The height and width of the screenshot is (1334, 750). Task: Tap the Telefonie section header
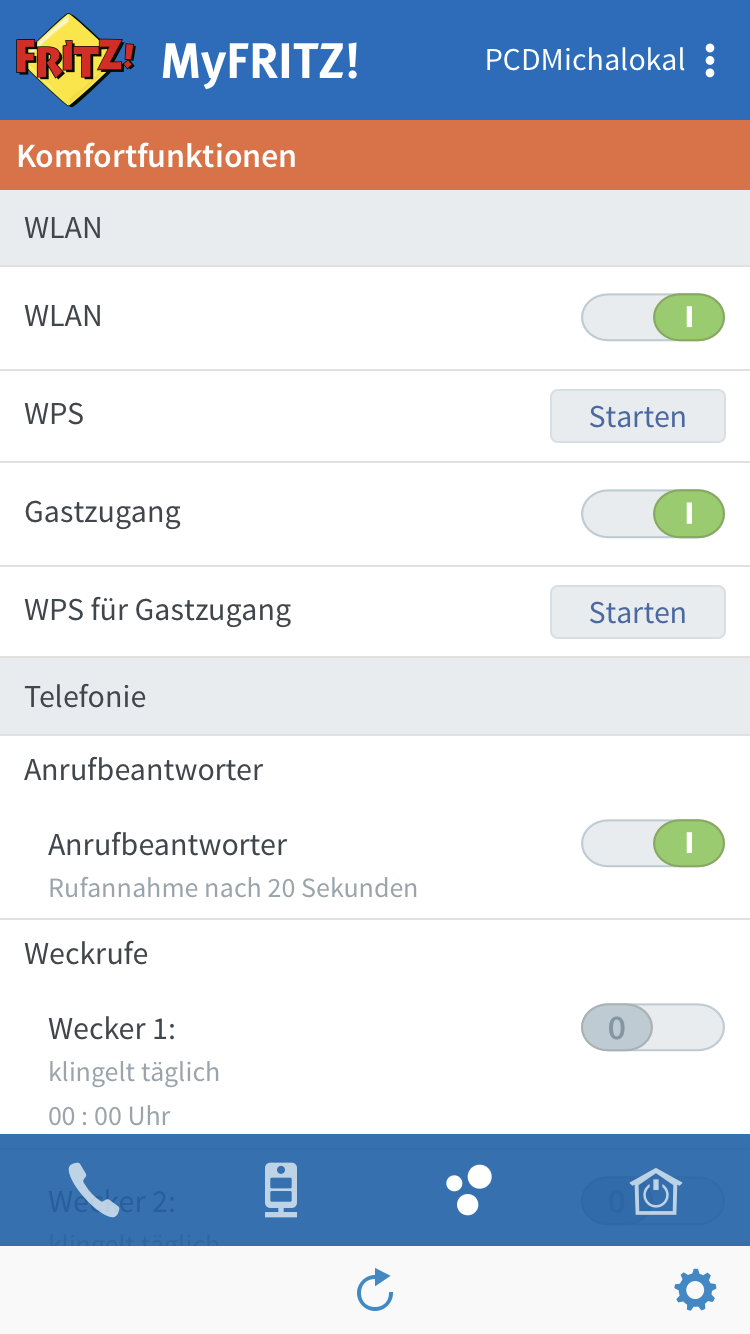[x=375, y=696]
